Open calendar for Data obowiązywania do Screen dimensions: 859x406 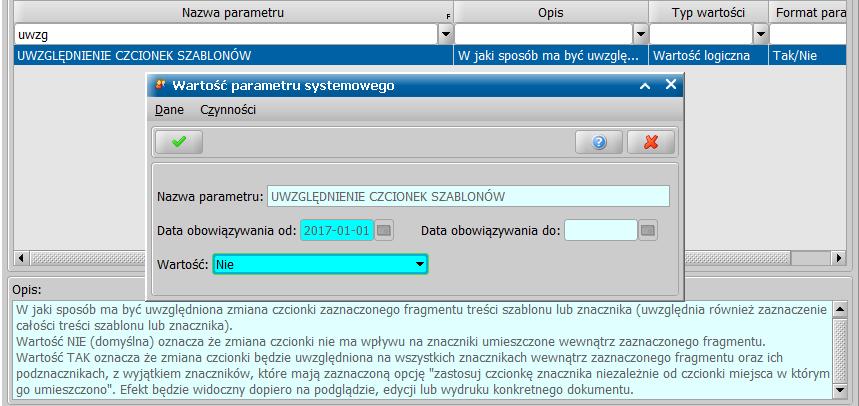click(648, 231)
